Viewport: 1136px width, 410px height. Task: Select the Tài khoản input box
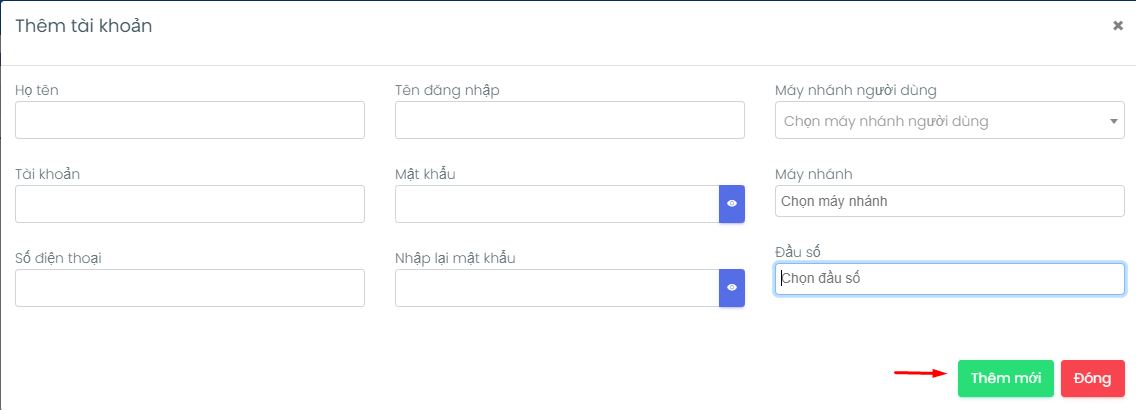[190, 204]
